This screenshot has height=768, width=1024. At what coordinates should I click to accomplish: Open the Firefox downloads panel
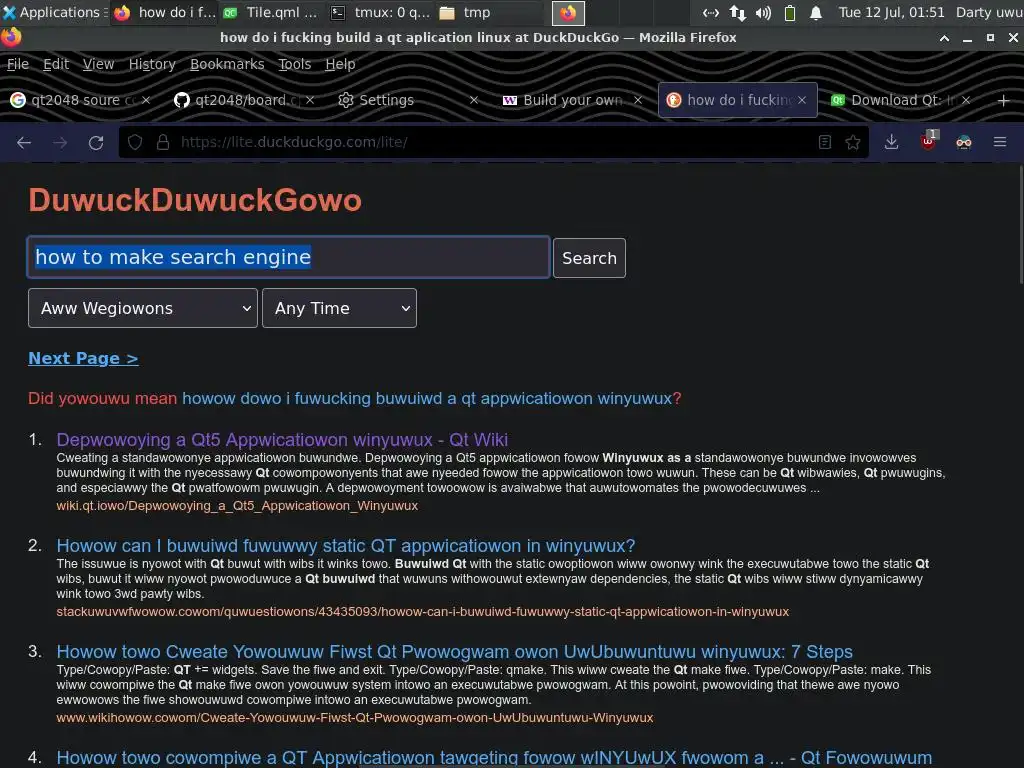click(x=891, y=142)
